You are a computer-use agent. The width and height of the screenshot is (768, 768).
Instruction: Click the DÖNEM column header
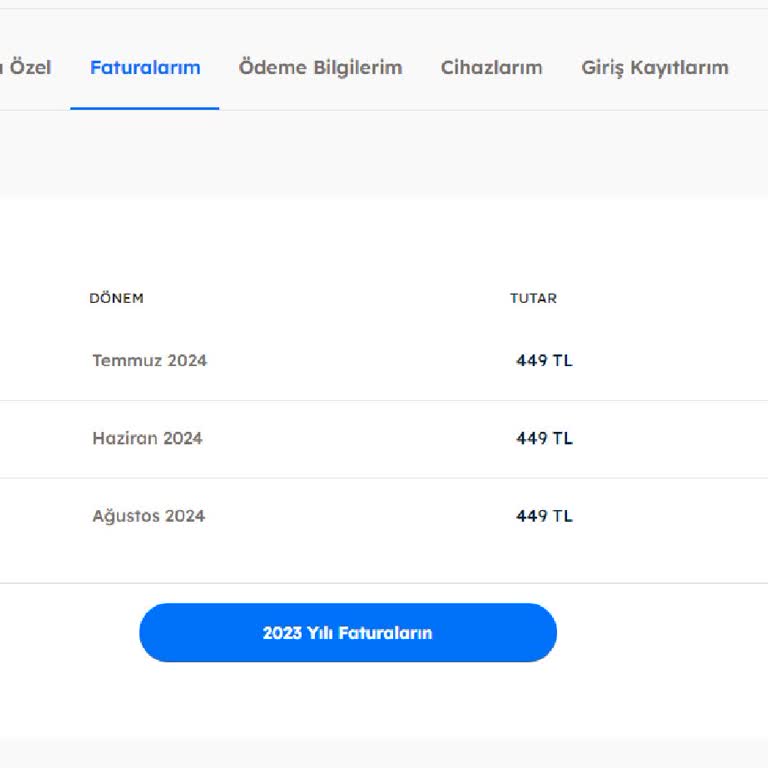(116, 298)
